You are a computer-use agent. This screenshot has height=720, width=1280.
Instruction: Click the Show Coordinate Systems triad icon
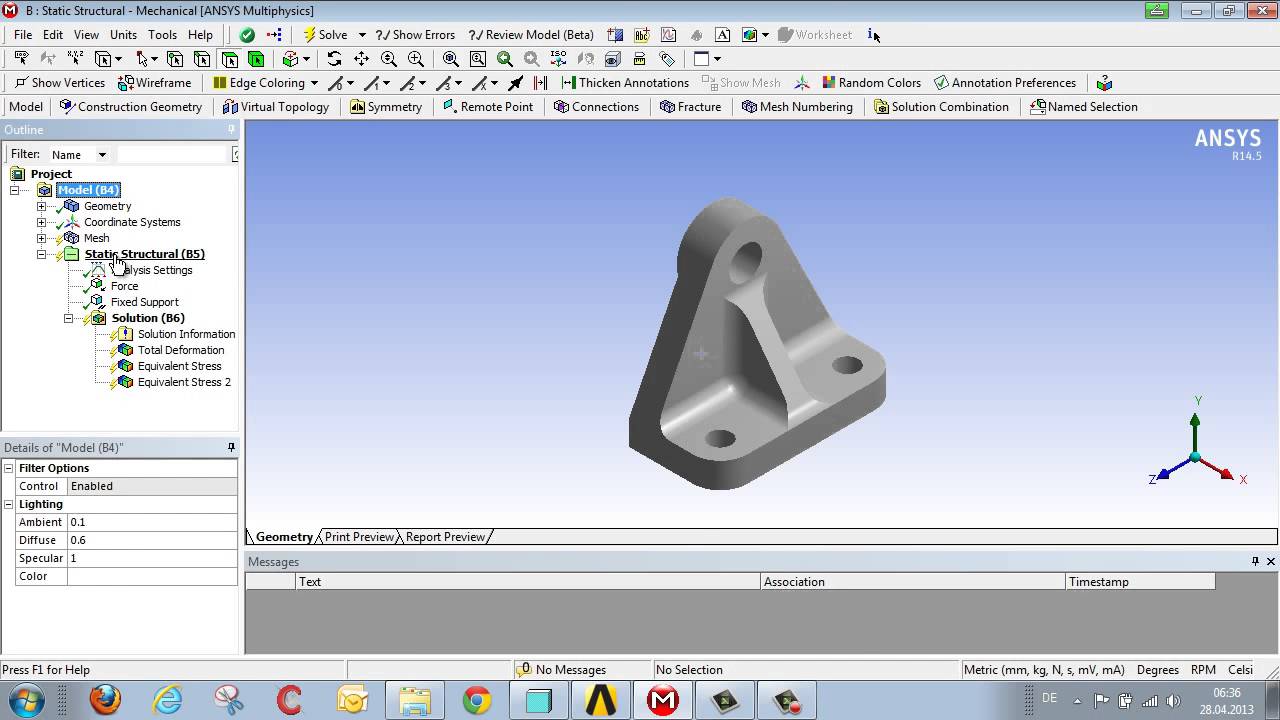point(801,82)
